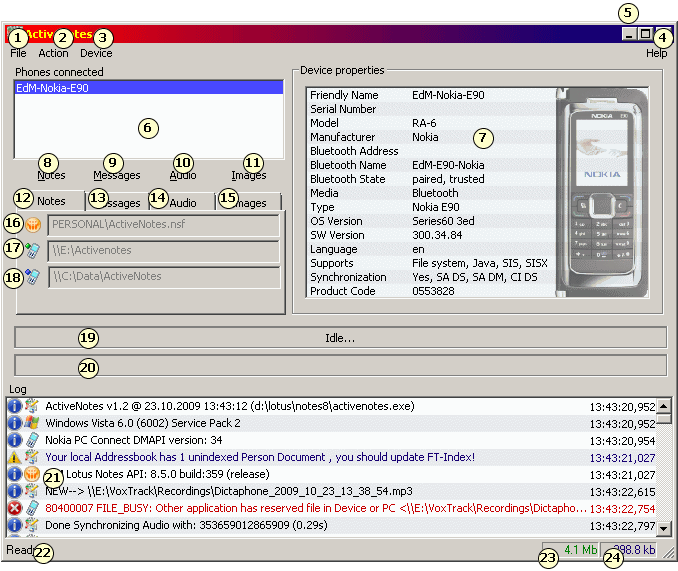The width and height of the screenshot is (678, 571).
Task: Click info icon on Done Synchronizing Audio row
Action: 15,525
